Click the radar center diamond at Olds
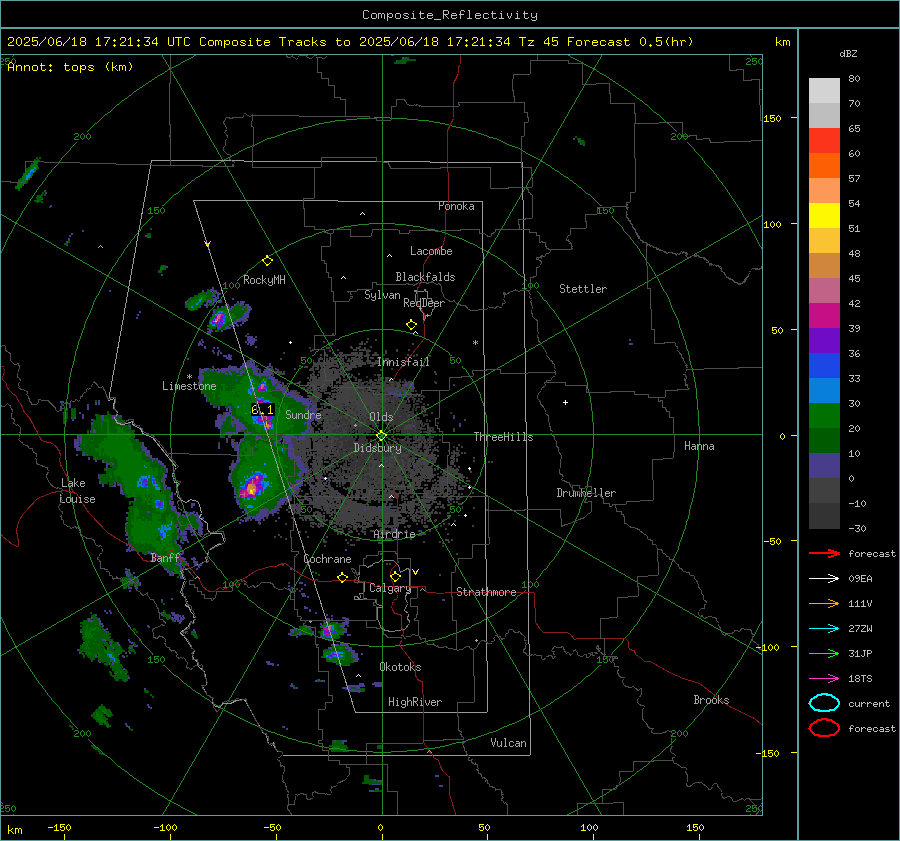The height and width of the screenshot is (841, 900). [381, 435]
